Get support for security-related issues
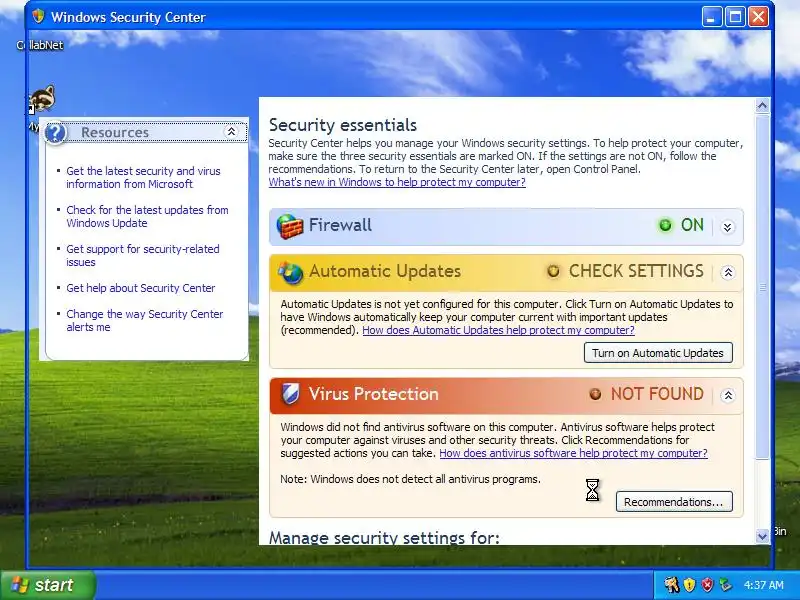800x600 pixels. tap(143, 256)
